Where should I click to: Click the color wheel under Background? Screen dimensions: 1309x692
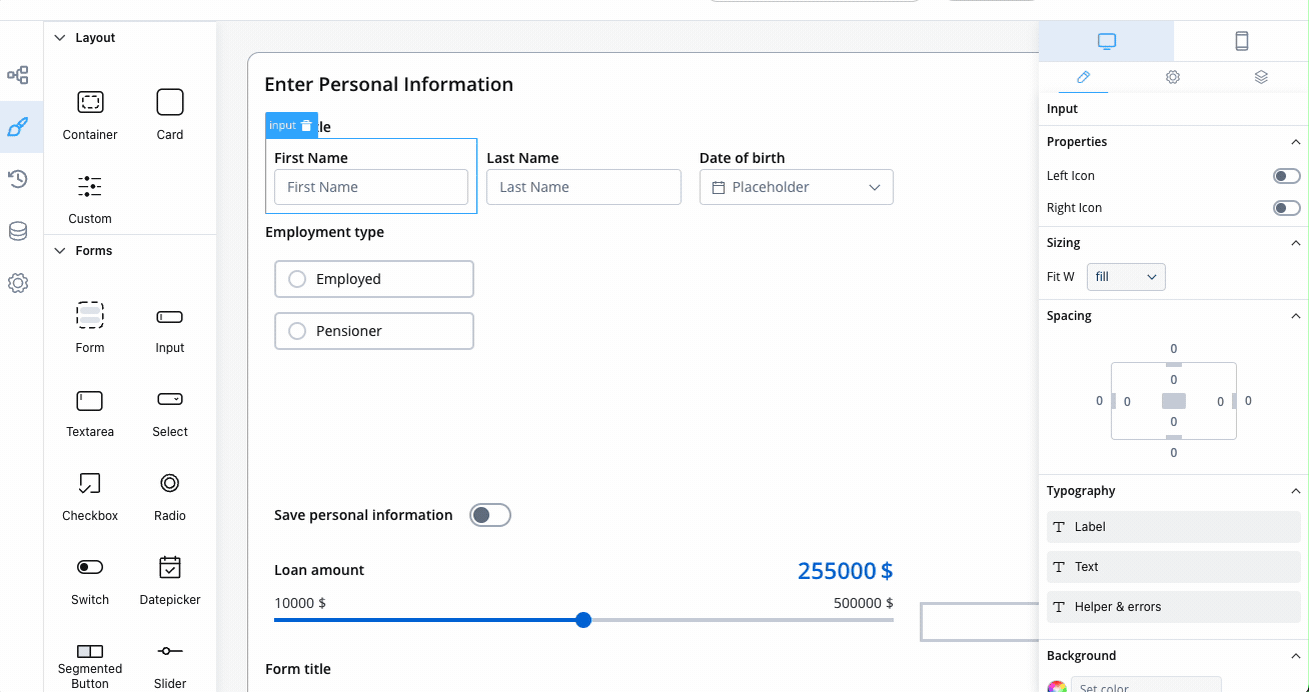pyautogui.click(x=1057, y=687)
